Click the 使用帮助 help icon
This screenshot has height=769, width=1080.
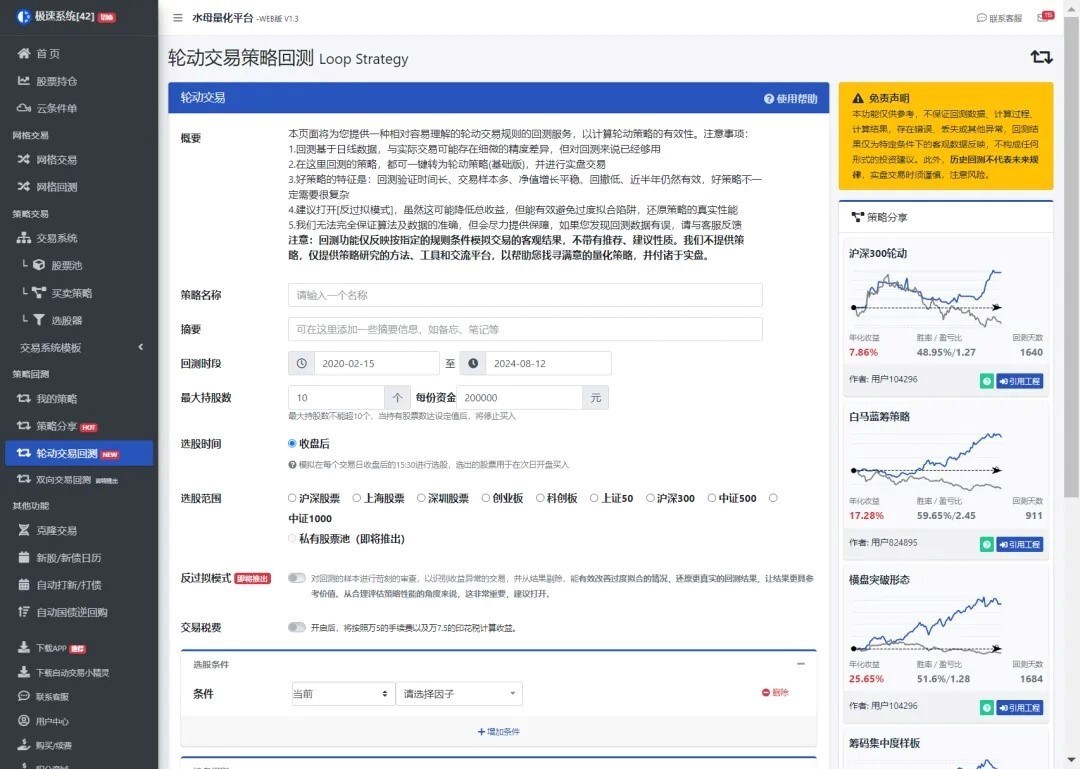point(769,98)
